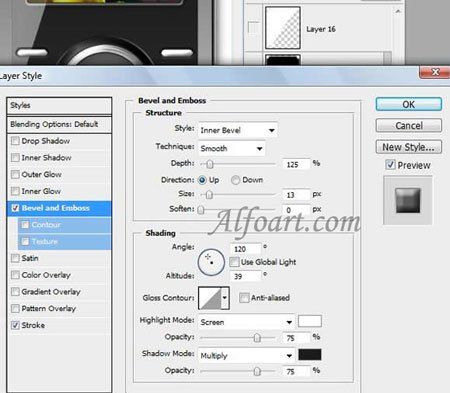Click the OK button

pyautogui.click(x=409, y=104)
